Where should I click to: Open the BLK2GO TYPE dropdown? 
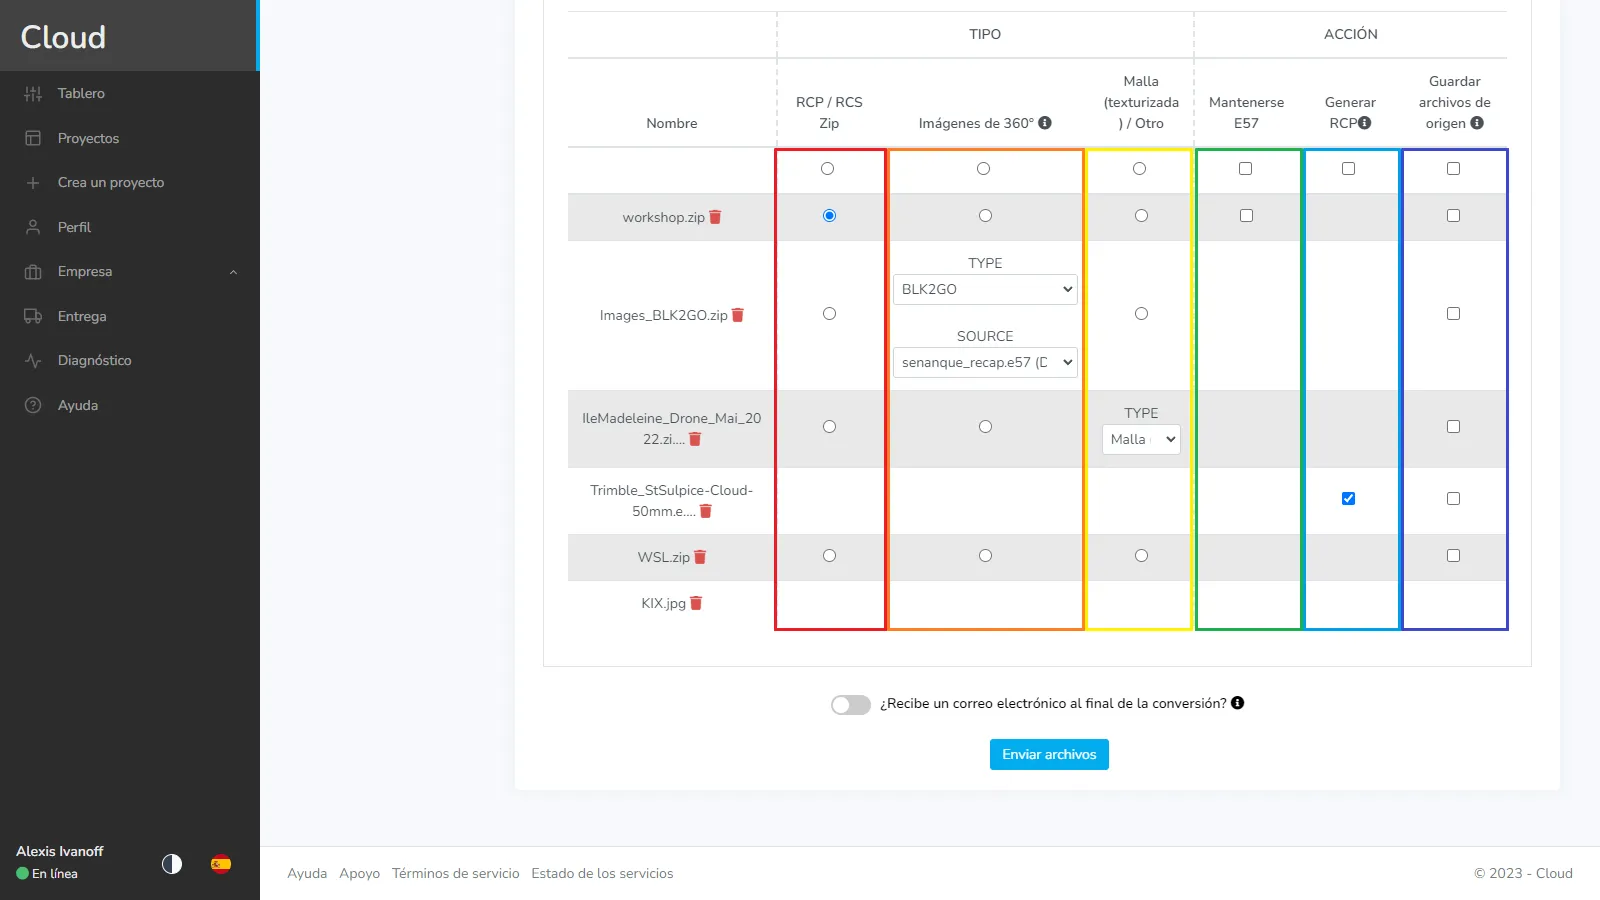coord(985,289)
